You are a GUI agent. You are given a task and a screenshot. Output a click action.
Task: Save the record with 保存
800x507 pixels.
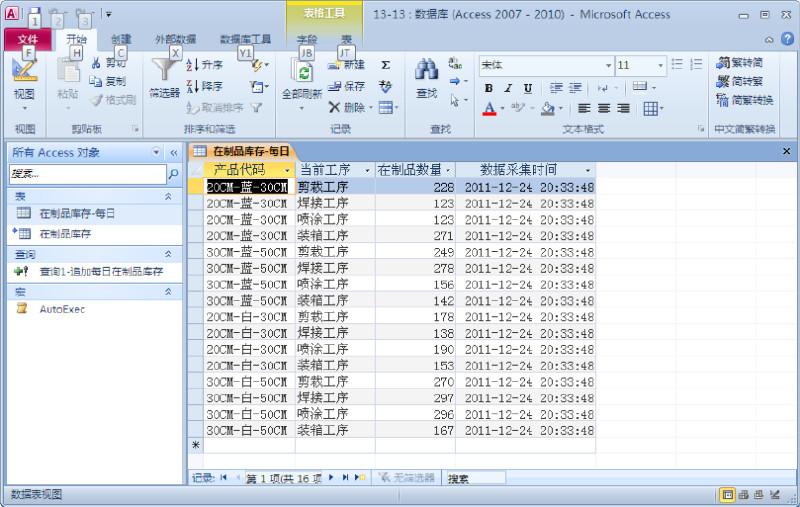coord(346,86)
